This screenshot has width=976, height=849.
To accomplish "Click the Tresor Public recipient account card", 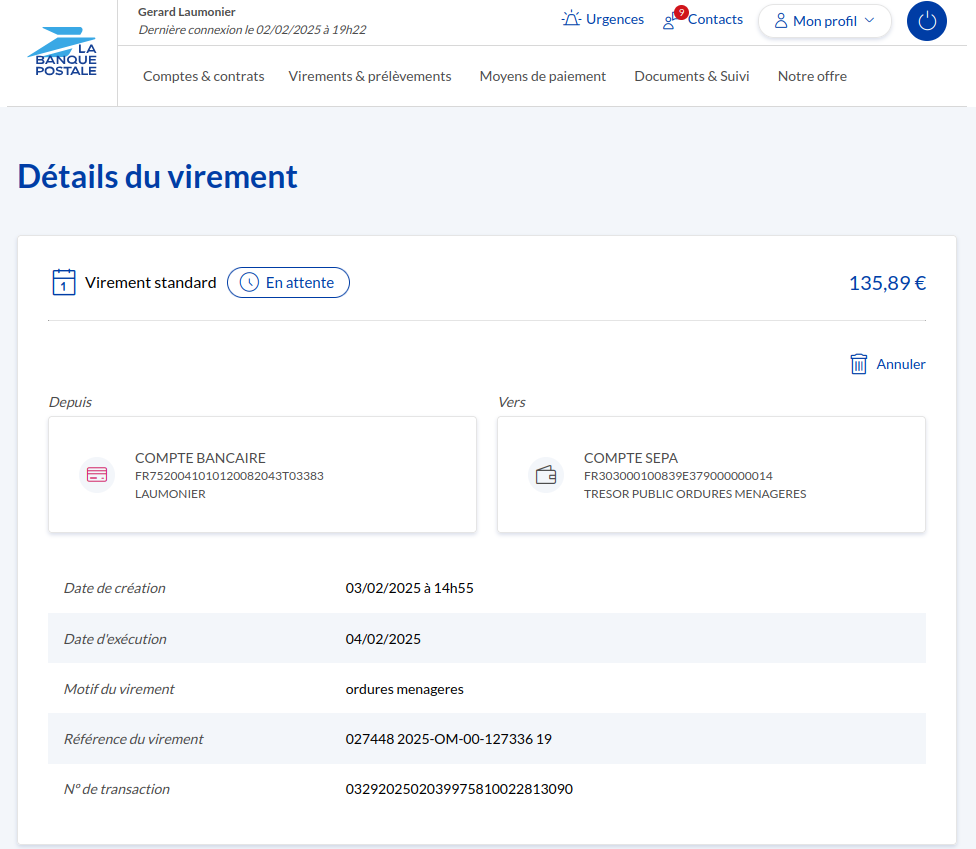I will 711,475.
